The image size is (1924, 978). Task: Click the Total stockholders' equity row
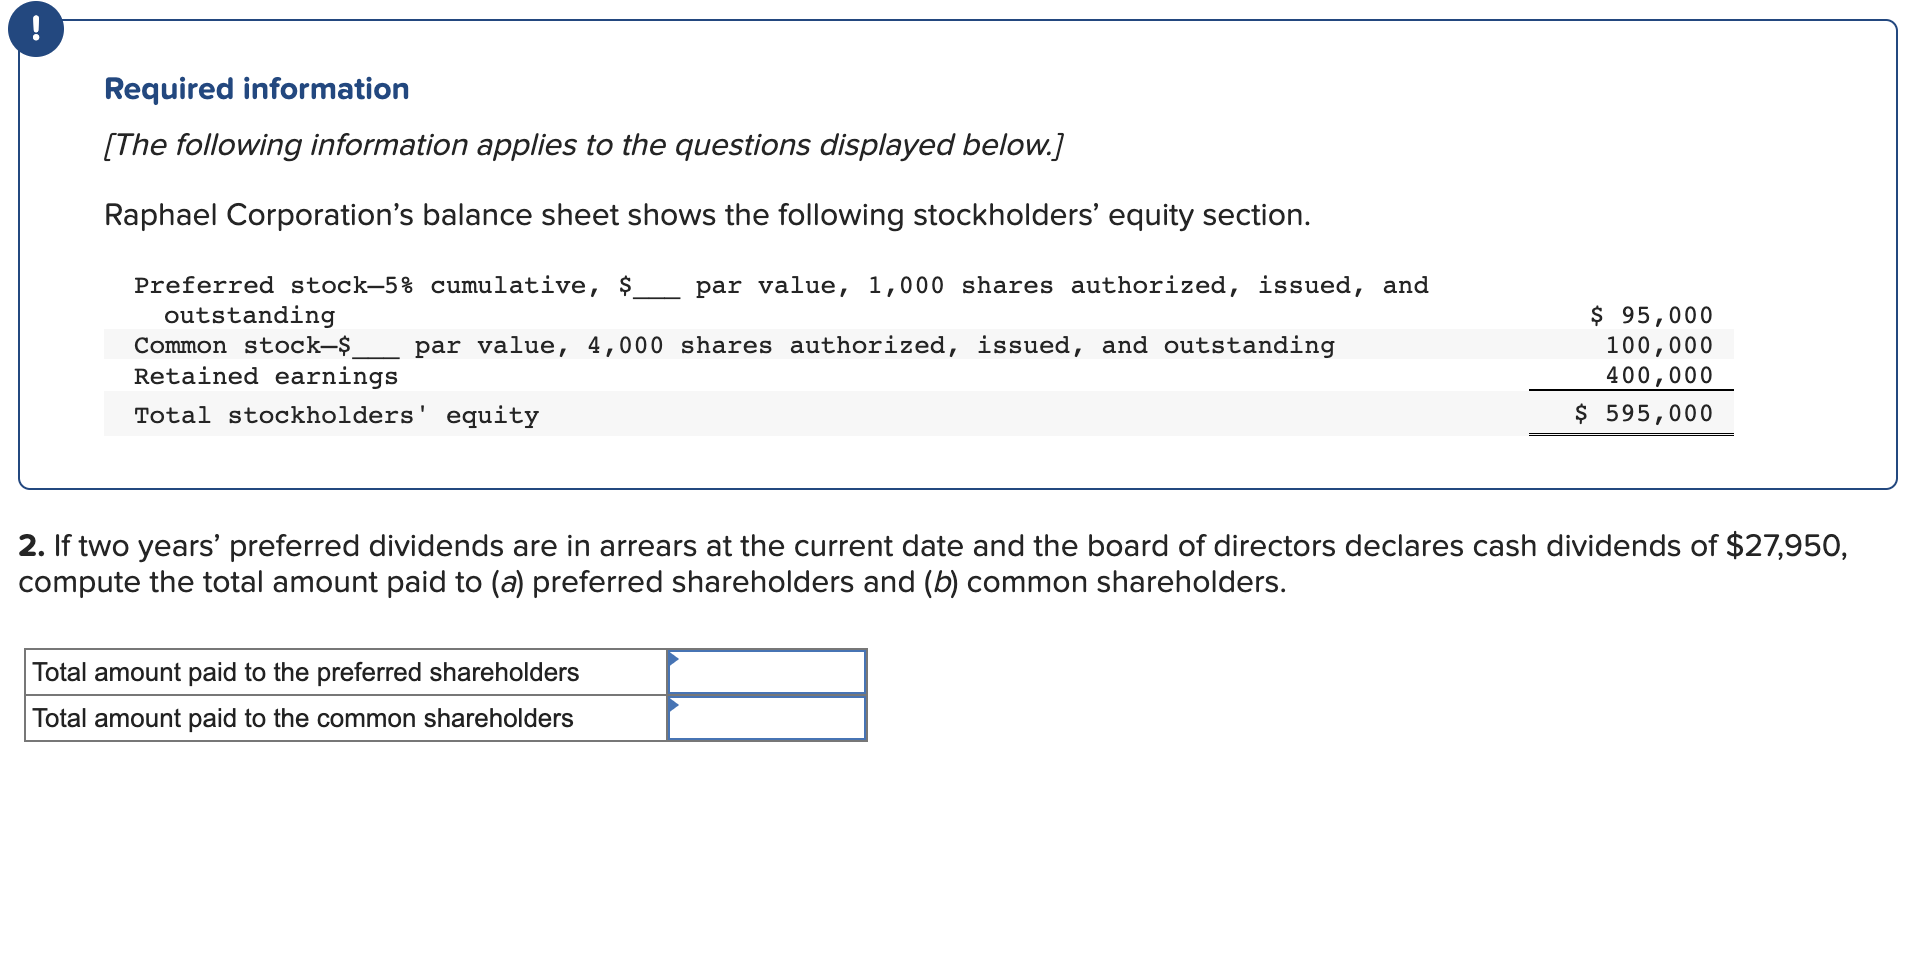(x=336, y=414)
